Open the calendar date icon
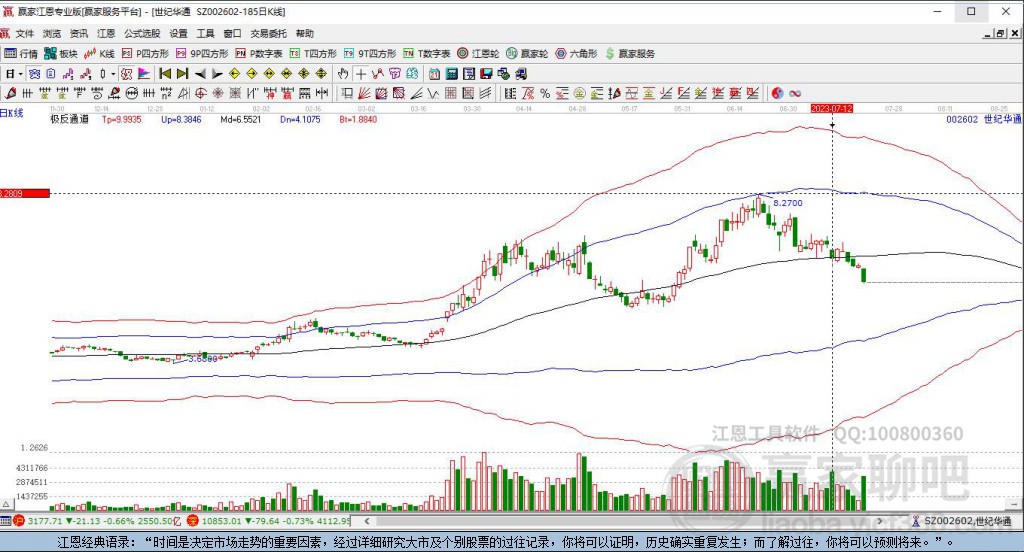1024x552 pixels. point(434,74)
